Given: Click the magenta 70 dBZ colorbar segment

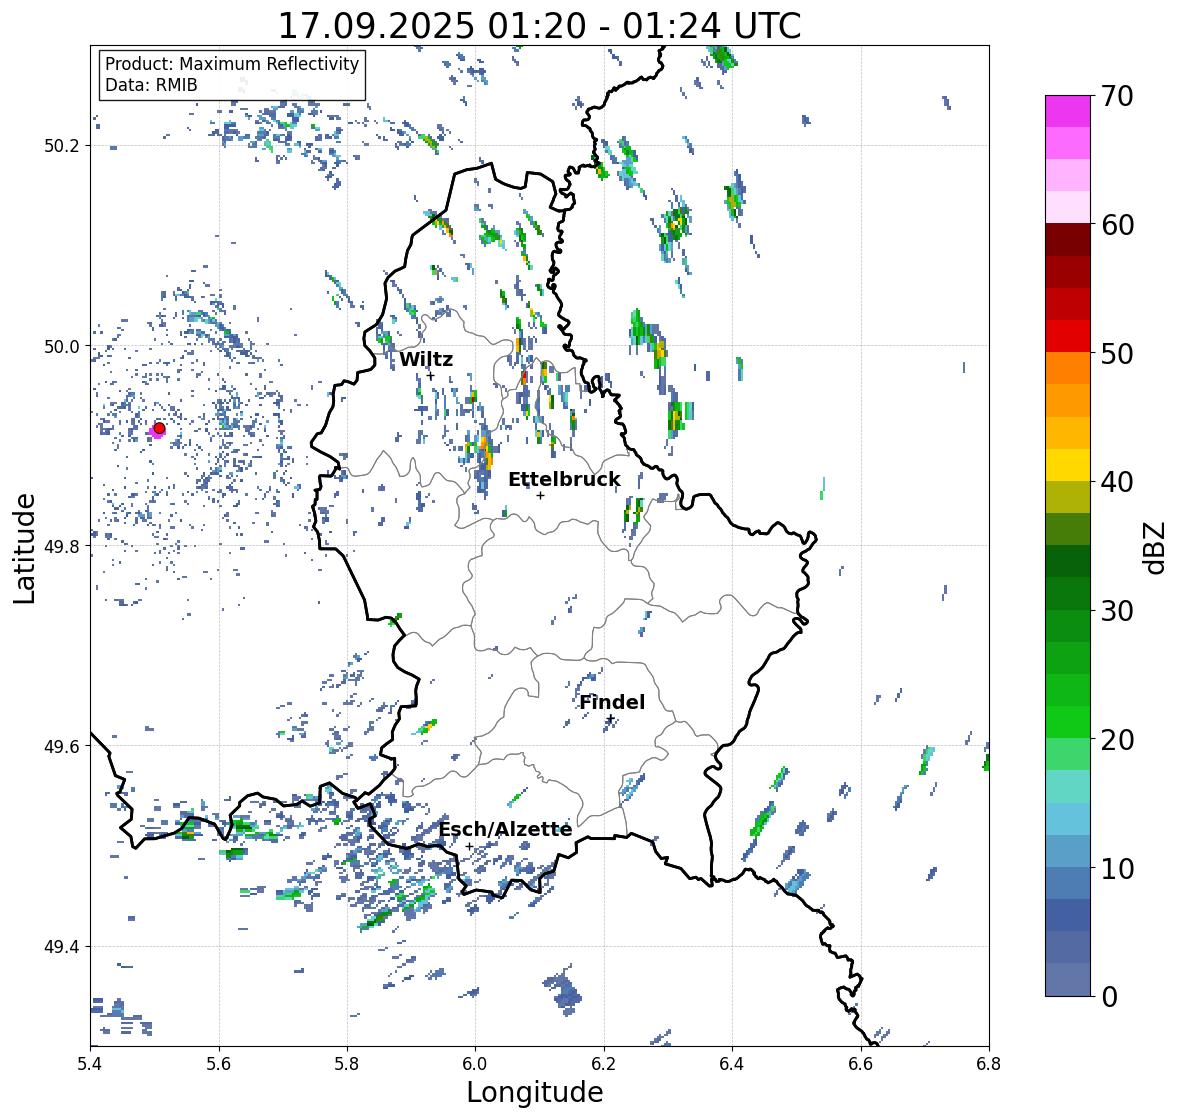Looking at the screenshot, I should coord(1068,111).
